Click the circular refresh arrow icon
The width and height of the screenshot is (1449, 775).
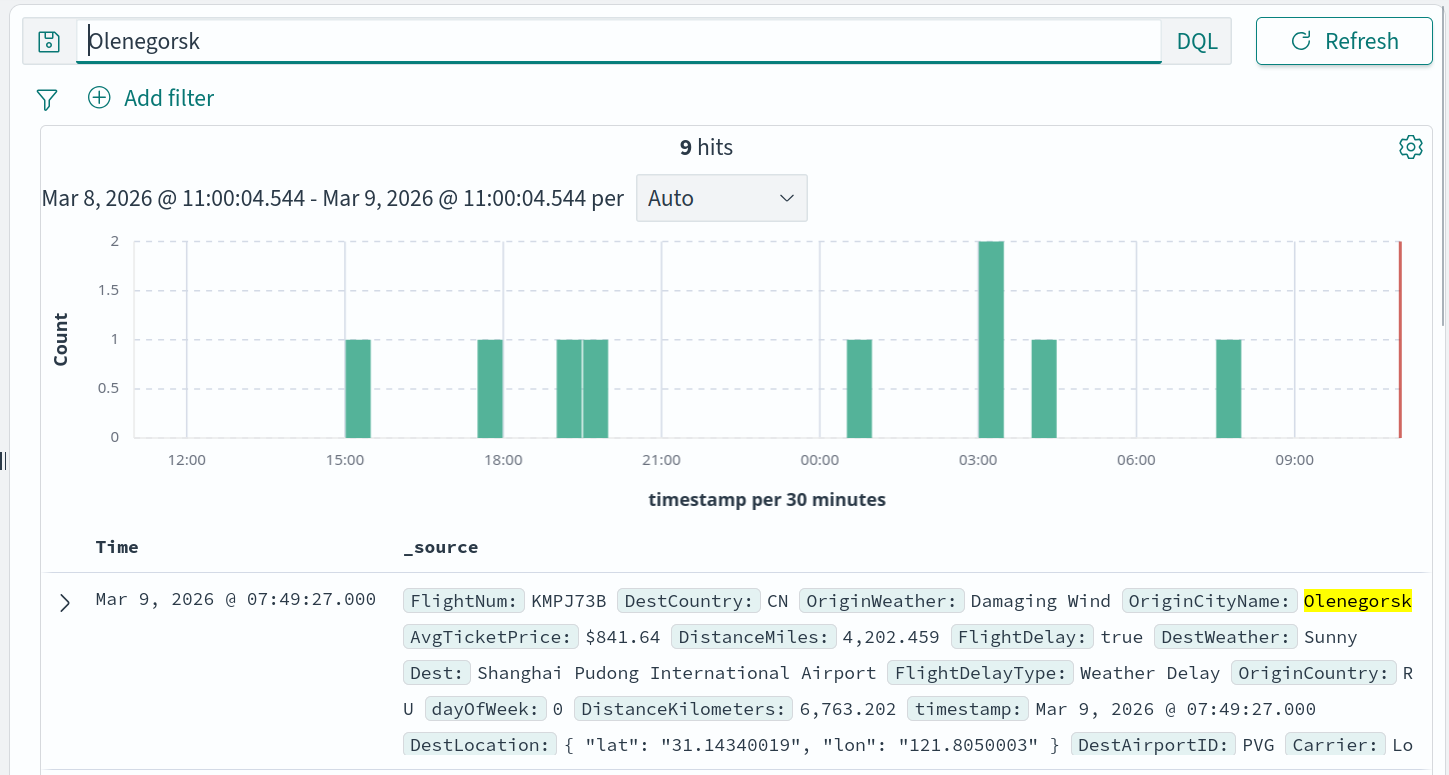(x=1301, y=41)
